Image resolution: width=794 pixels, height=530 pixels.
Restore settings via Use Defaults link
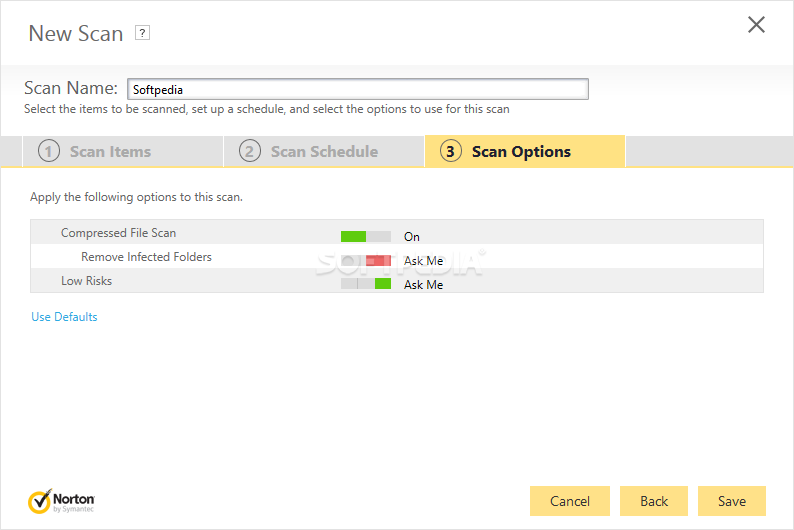64,317
